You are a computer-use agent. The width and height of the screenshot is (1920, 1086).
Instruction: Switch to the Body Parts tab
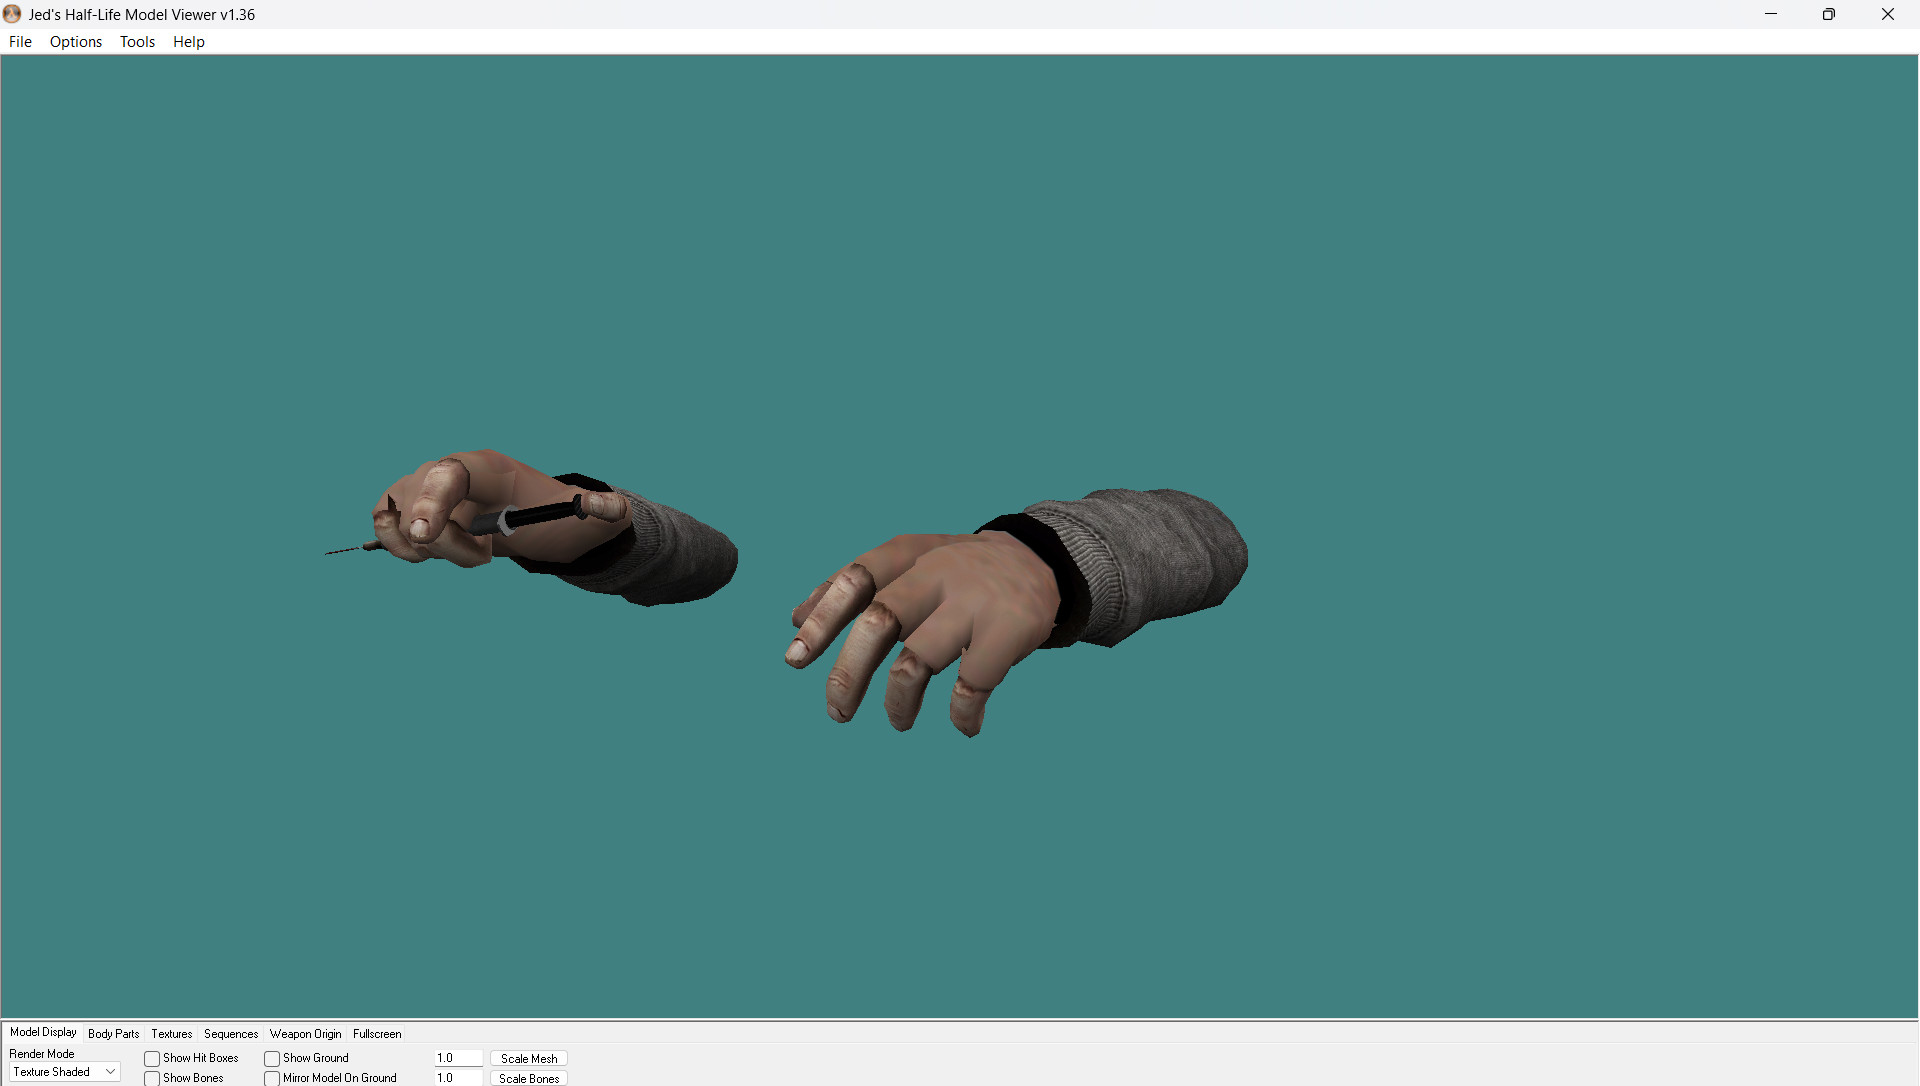pos(113,1034)
